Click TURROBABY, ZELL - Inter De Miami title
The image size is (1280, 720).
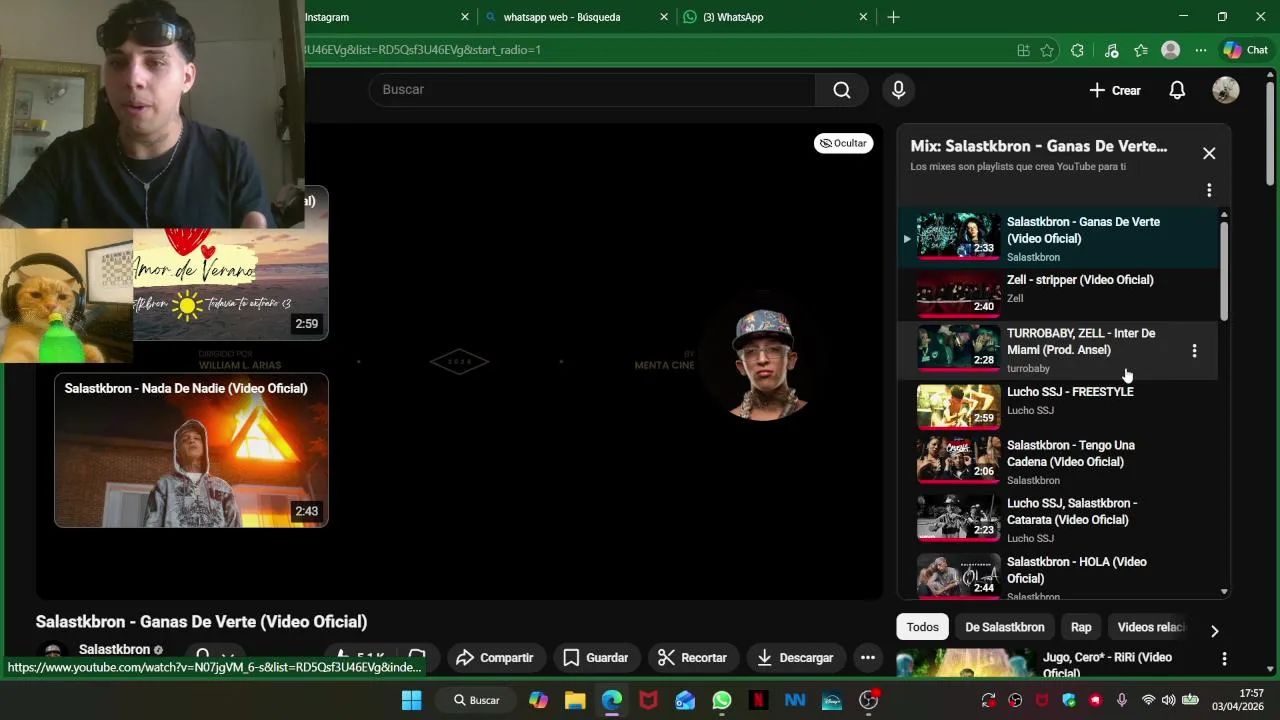1081,341
